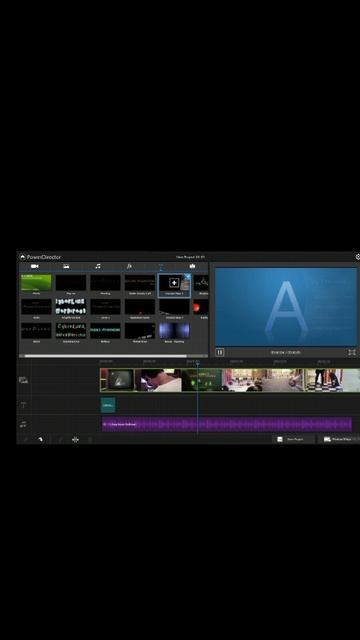Expand preview to full screen
This screenshot has height=640, width=360.
click(352, 352)
